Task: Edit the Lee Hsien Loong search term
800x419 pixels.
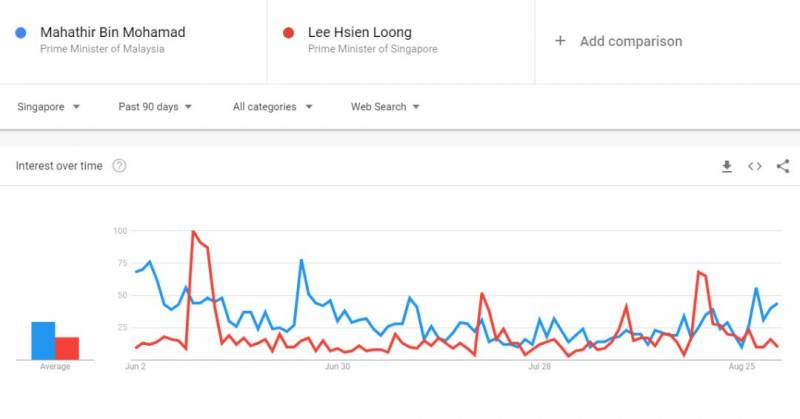Action: coord(359,33)
